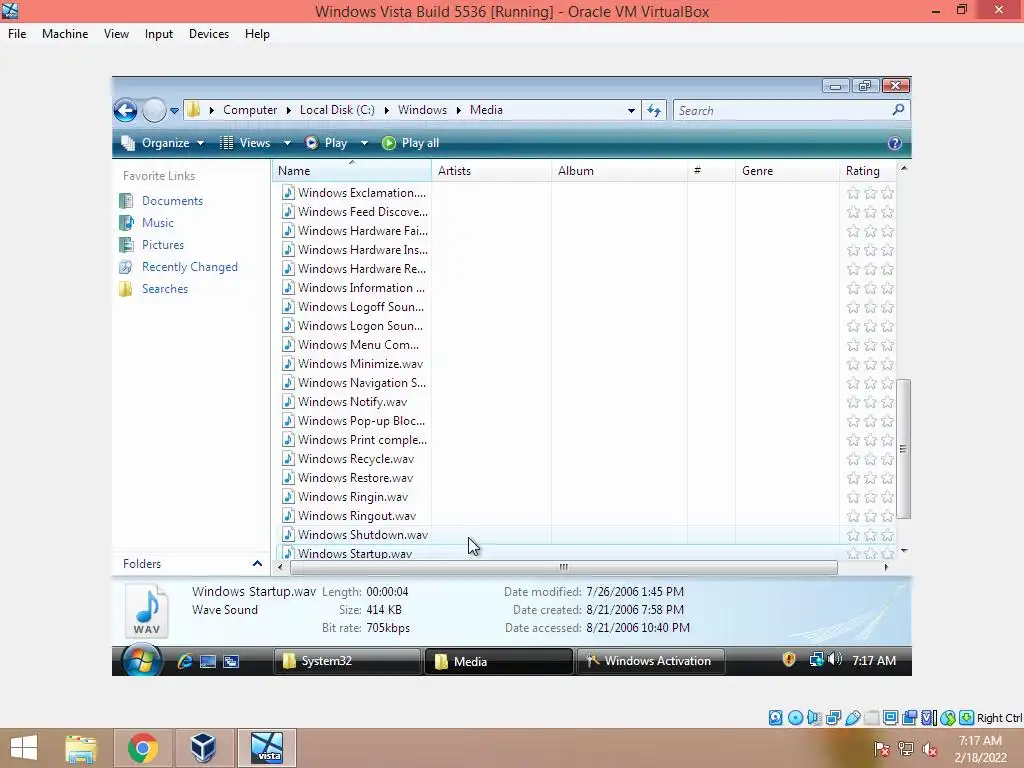Click the Play toolbar button
Image resolution: width=1024 pixels, height=768 pixels.
pyautogui.click(x=327, y=143)
